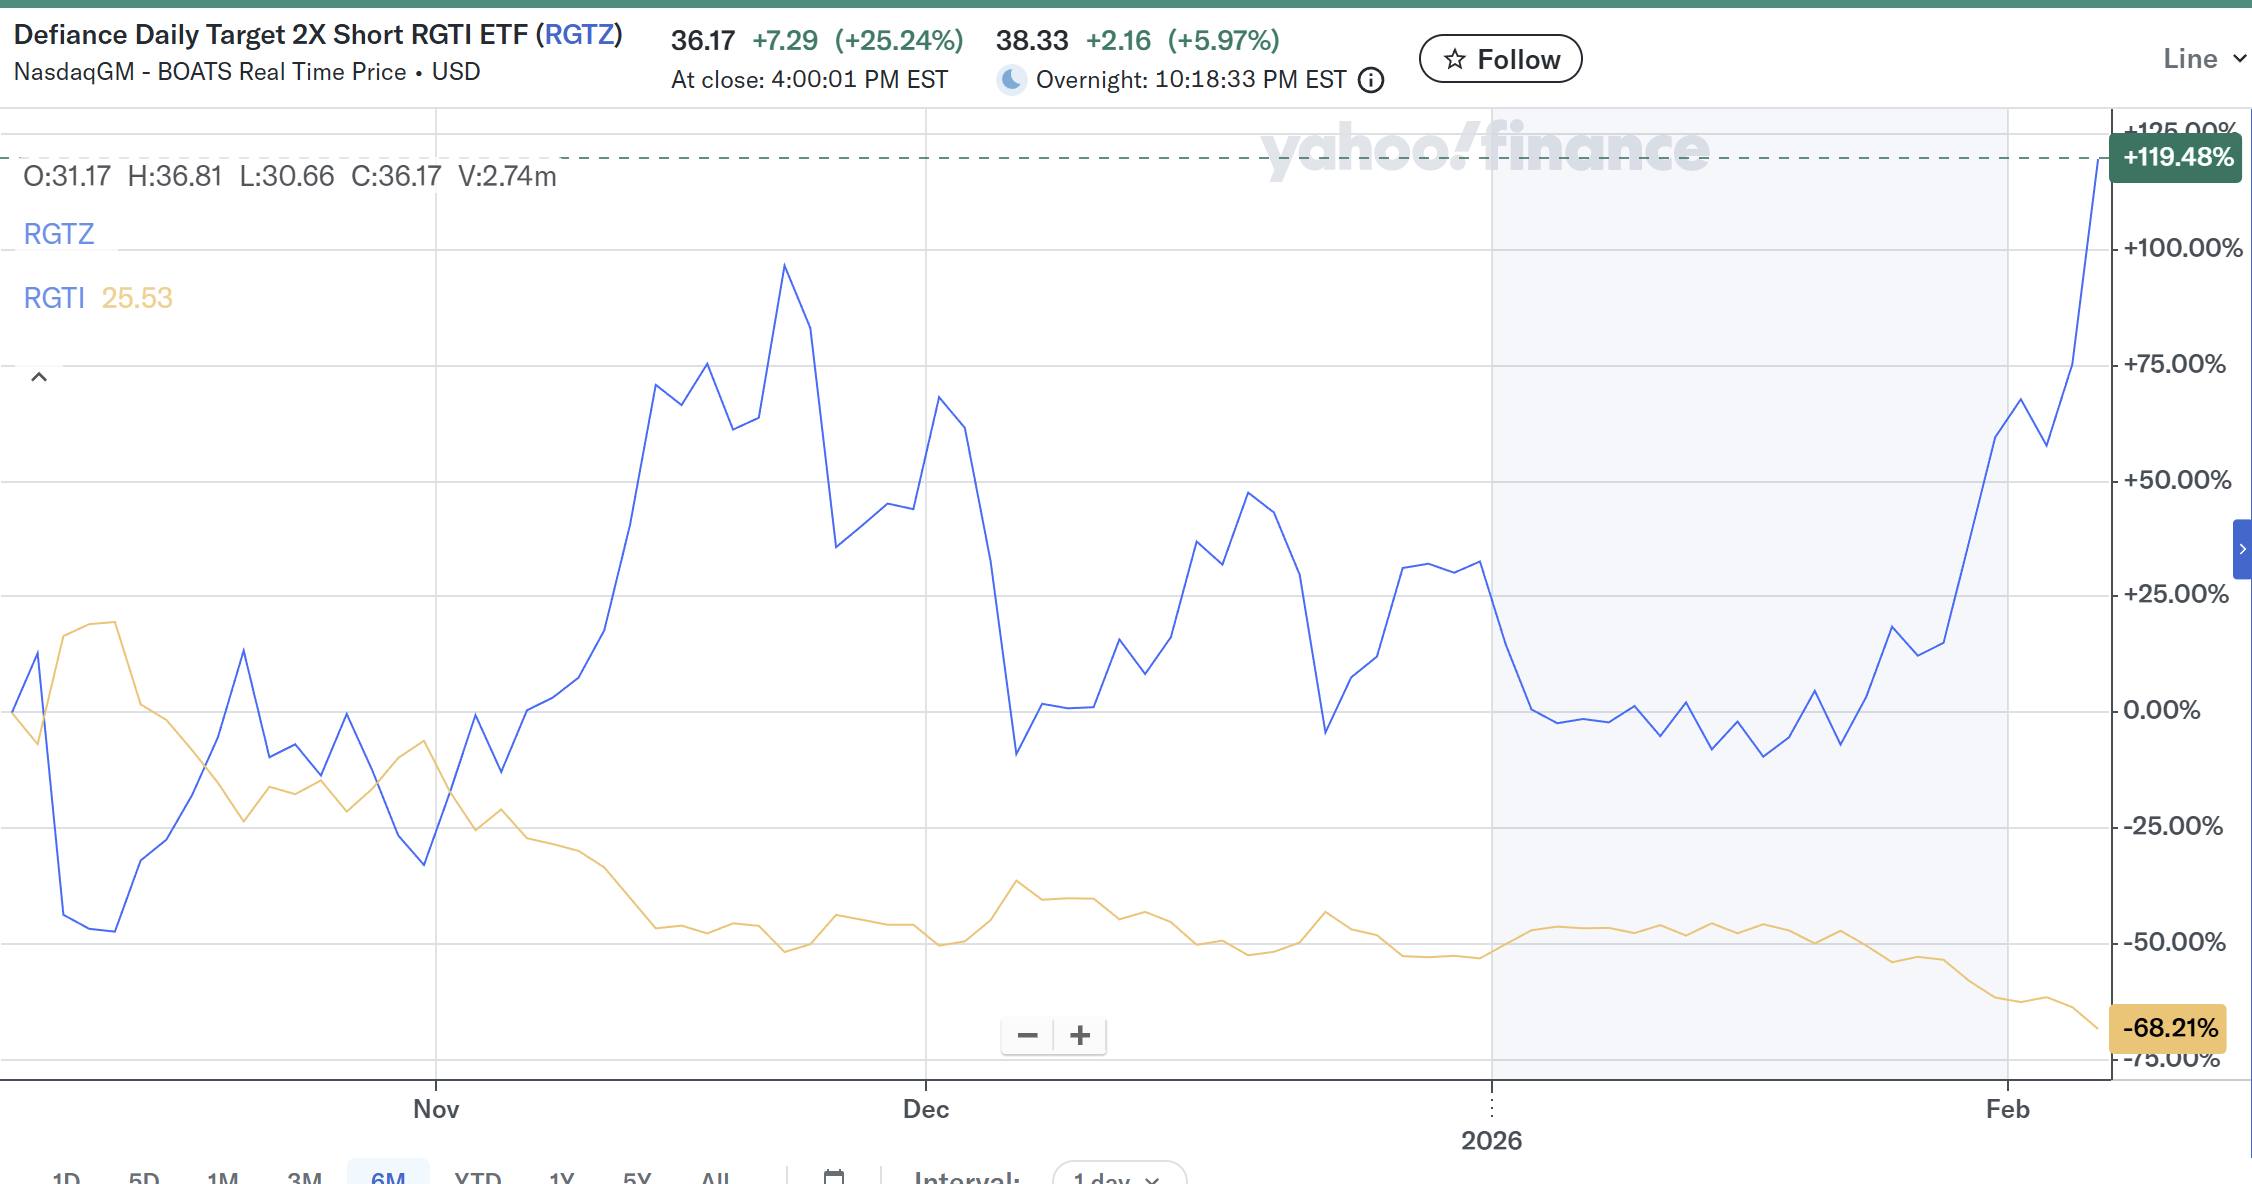Screen dimensions: 2252x1184
Task: Click the yellow -68.21% value tag
Action: 2168,1028
